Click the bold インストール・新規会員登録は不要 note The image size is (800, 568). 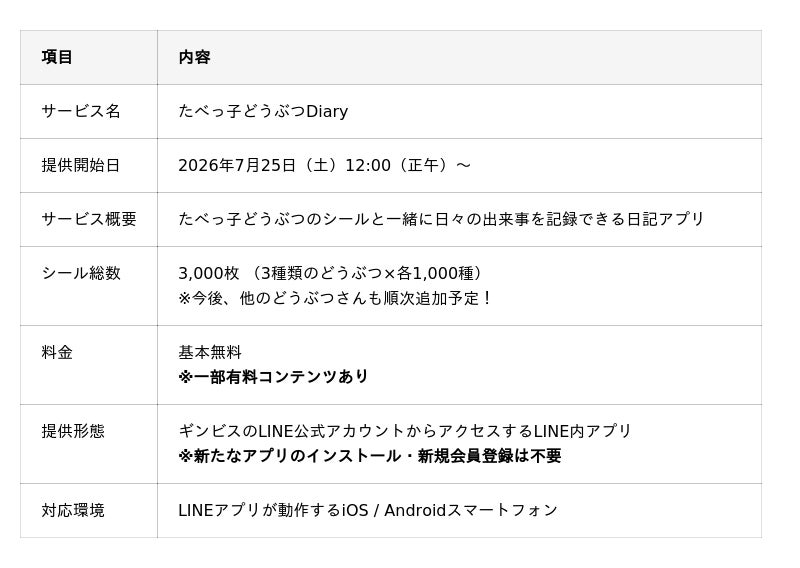point(370,456)
